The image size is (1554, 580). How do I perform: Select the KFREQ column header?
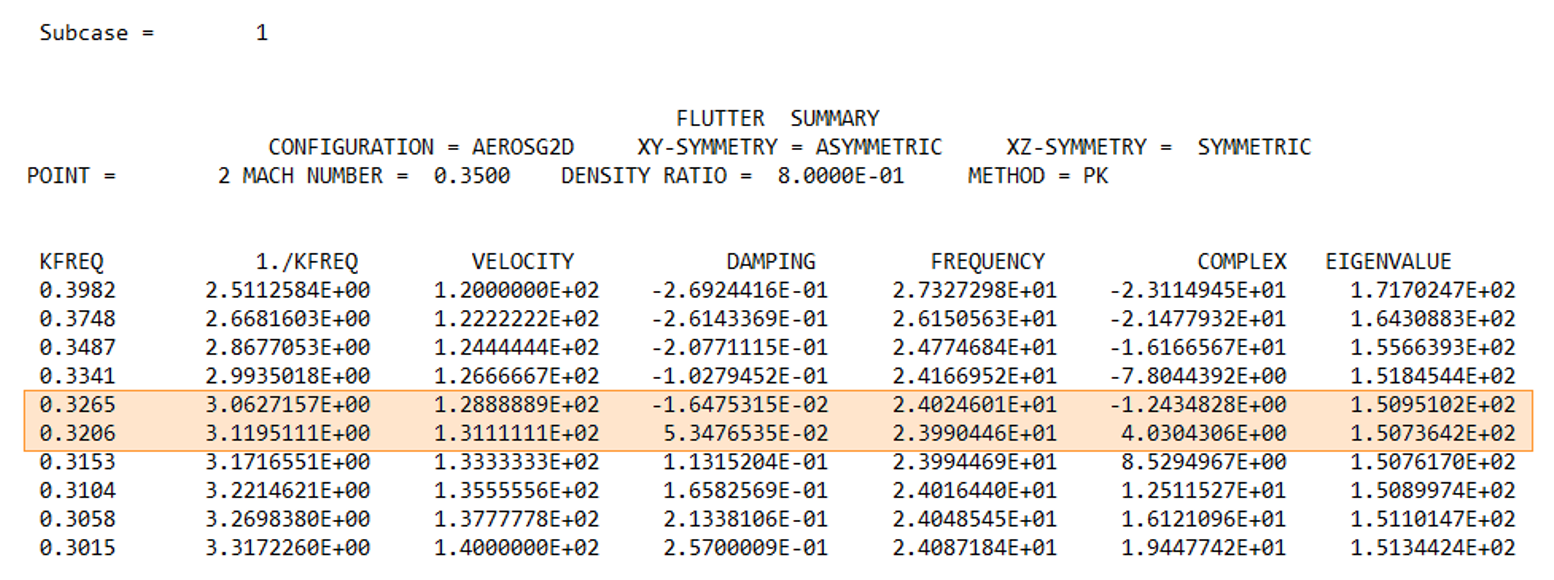pos(71,262)
